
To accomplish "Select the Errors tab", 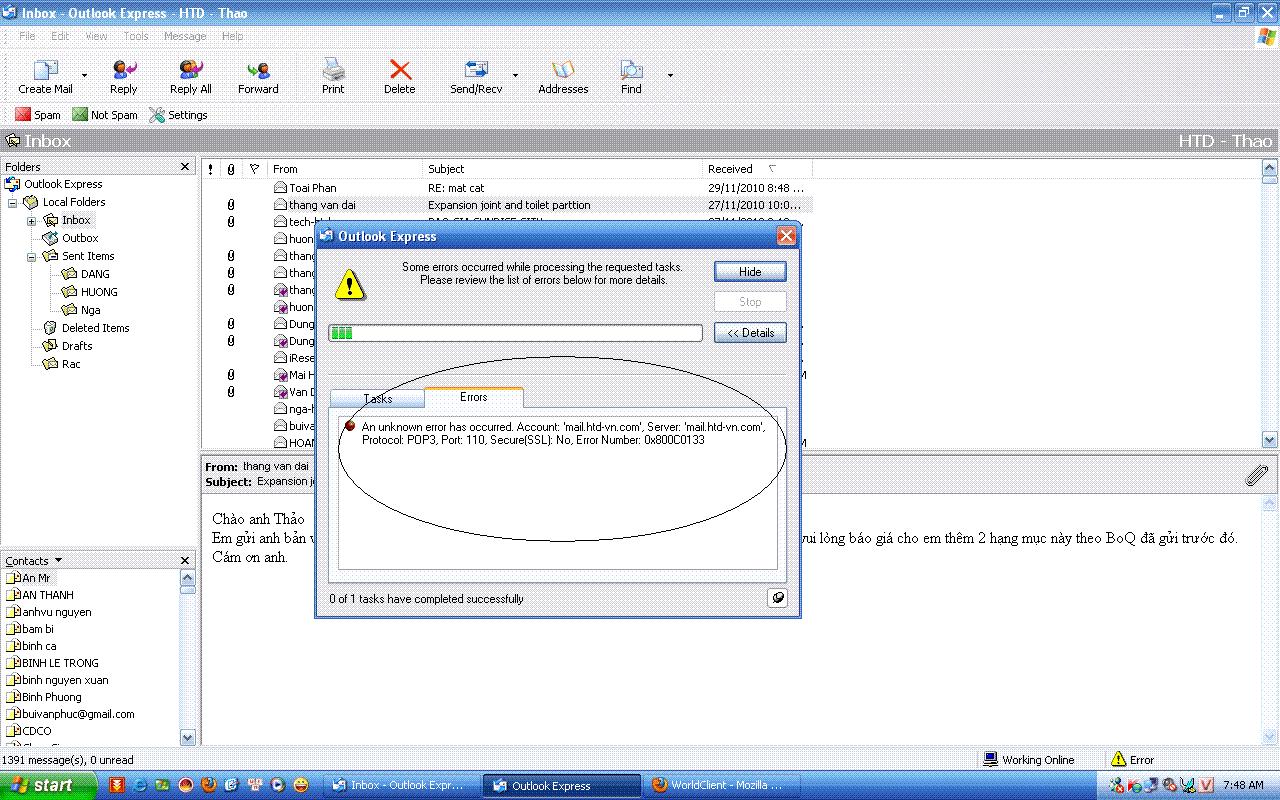I will (474, 397).
